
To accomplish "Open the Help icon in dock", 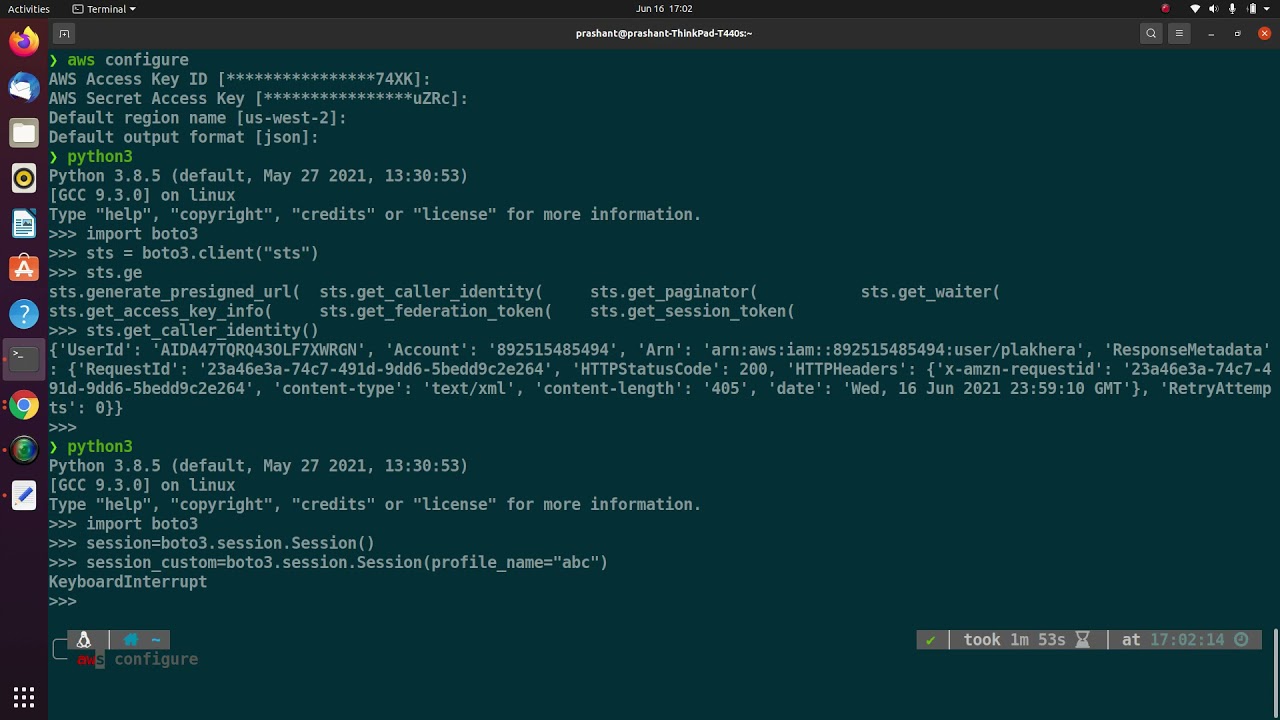I will click(x=24, y=314).
